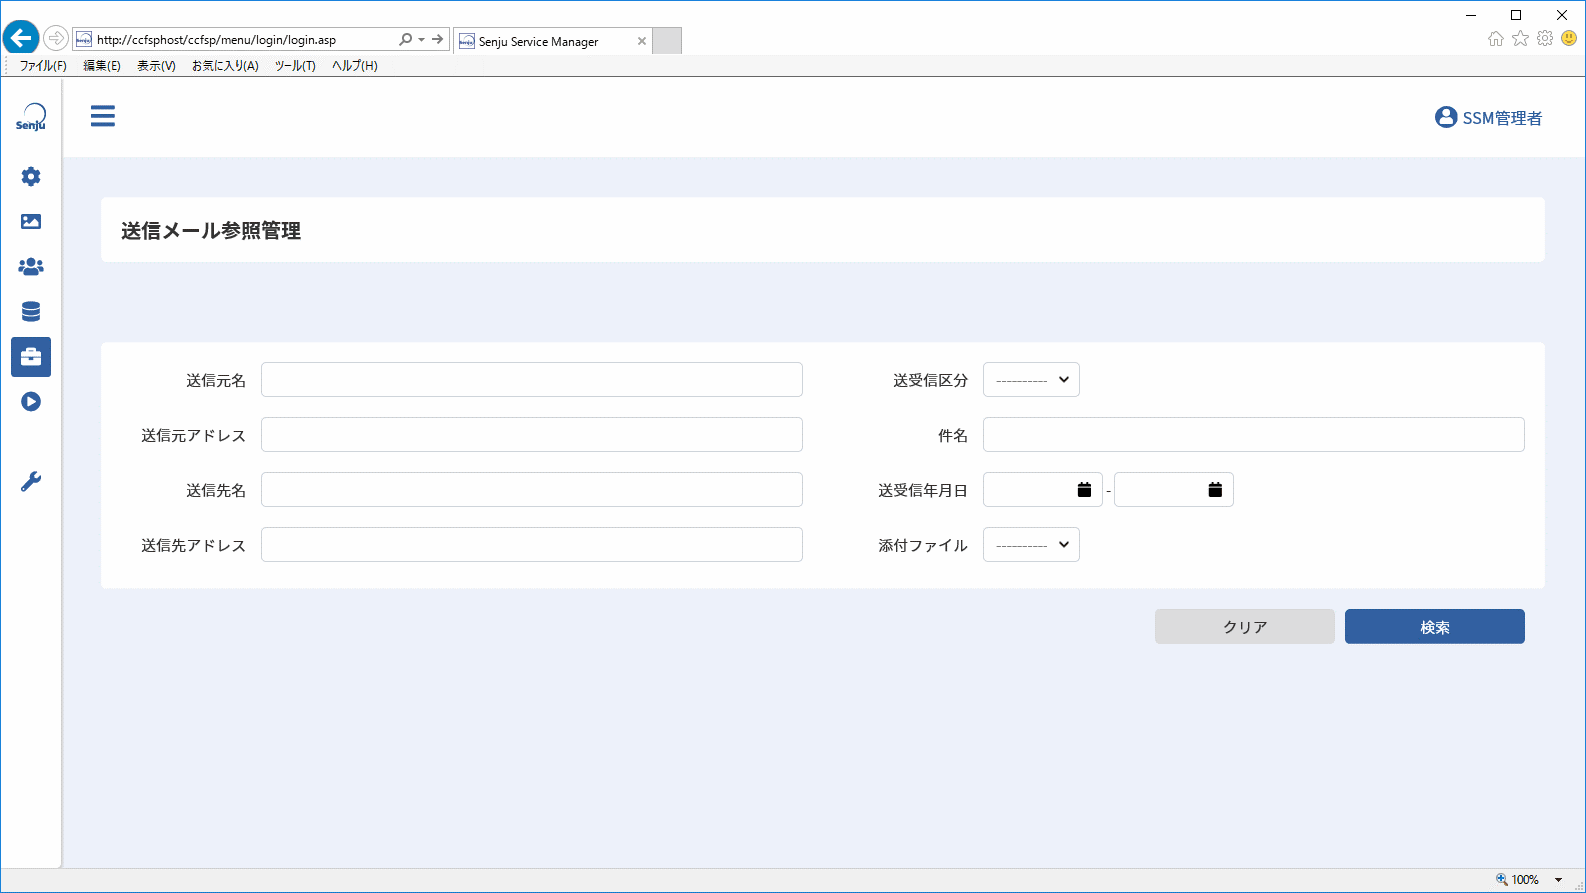
Task: Open the end date calendar picker for 送受信年月日
Action: coord(1215,490)
